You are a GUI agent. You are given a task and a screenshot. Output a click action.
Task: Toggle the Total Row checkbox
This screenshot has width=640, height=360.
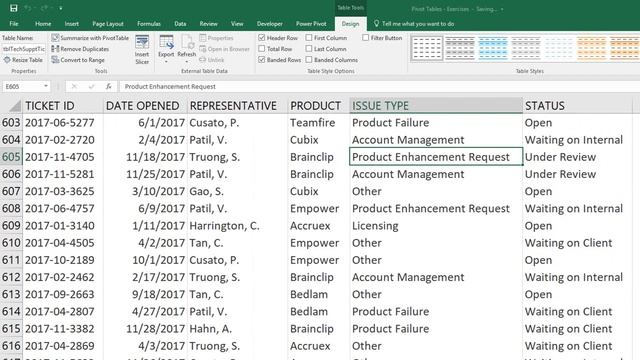tap(262, 49)
